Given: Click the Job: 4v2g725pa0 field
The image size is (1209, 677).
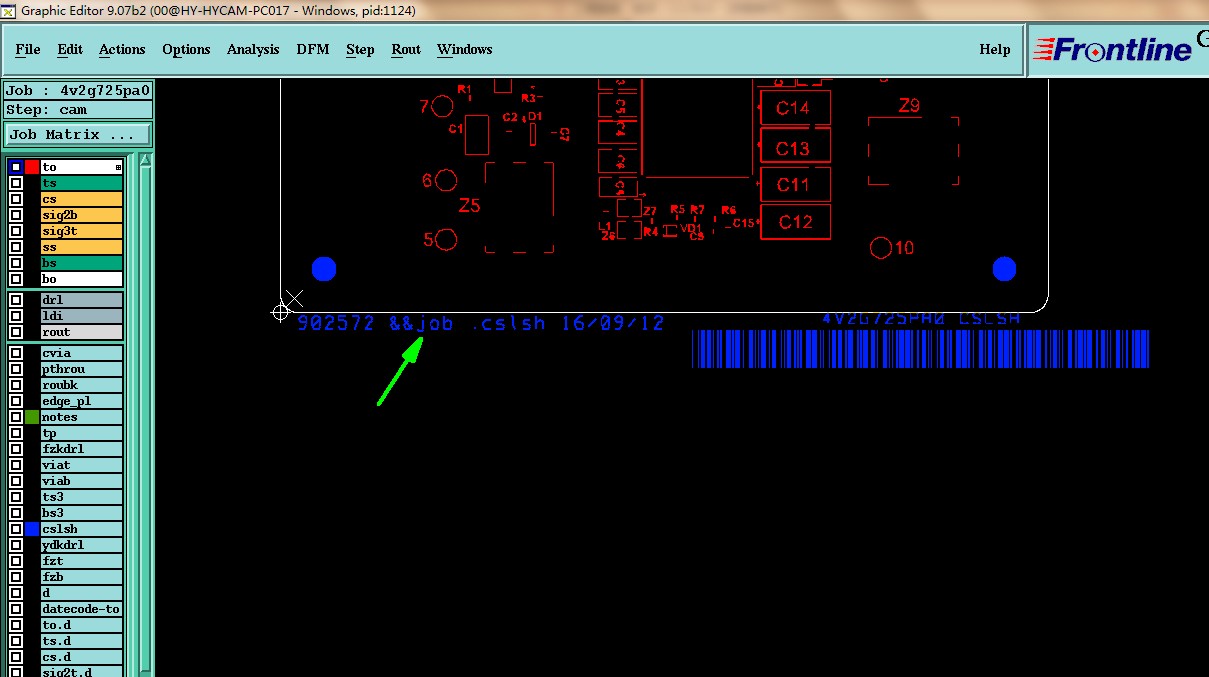Looking at the screenshot, I should [x=79, y=90].
